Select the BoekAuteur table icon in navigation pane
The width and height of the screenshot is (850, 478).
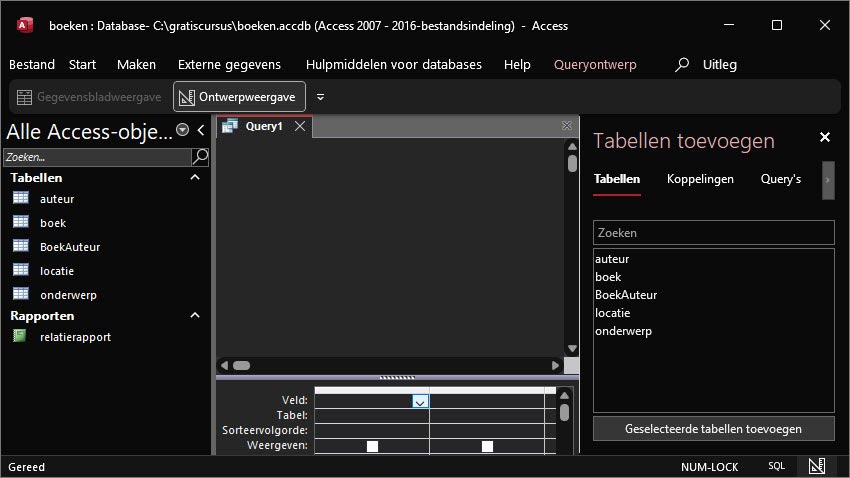point(21,246)
